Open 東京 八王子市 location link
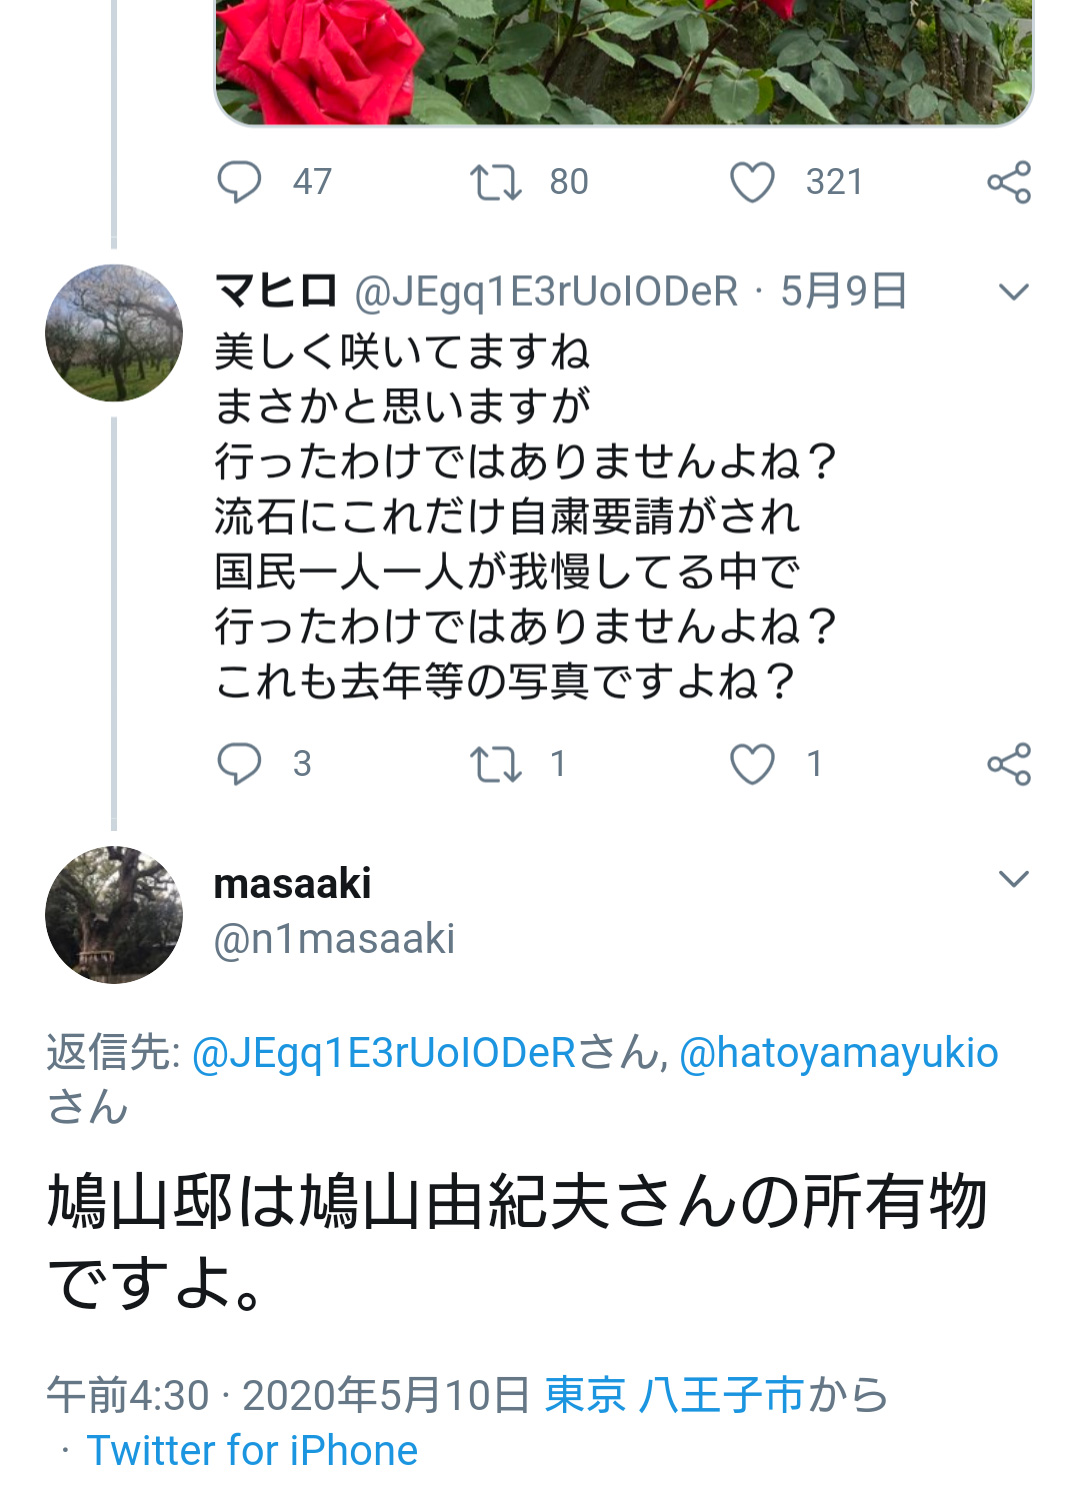Image resolution: width=1080 pixels, height=1499 pixels. tap(674, 1395)
